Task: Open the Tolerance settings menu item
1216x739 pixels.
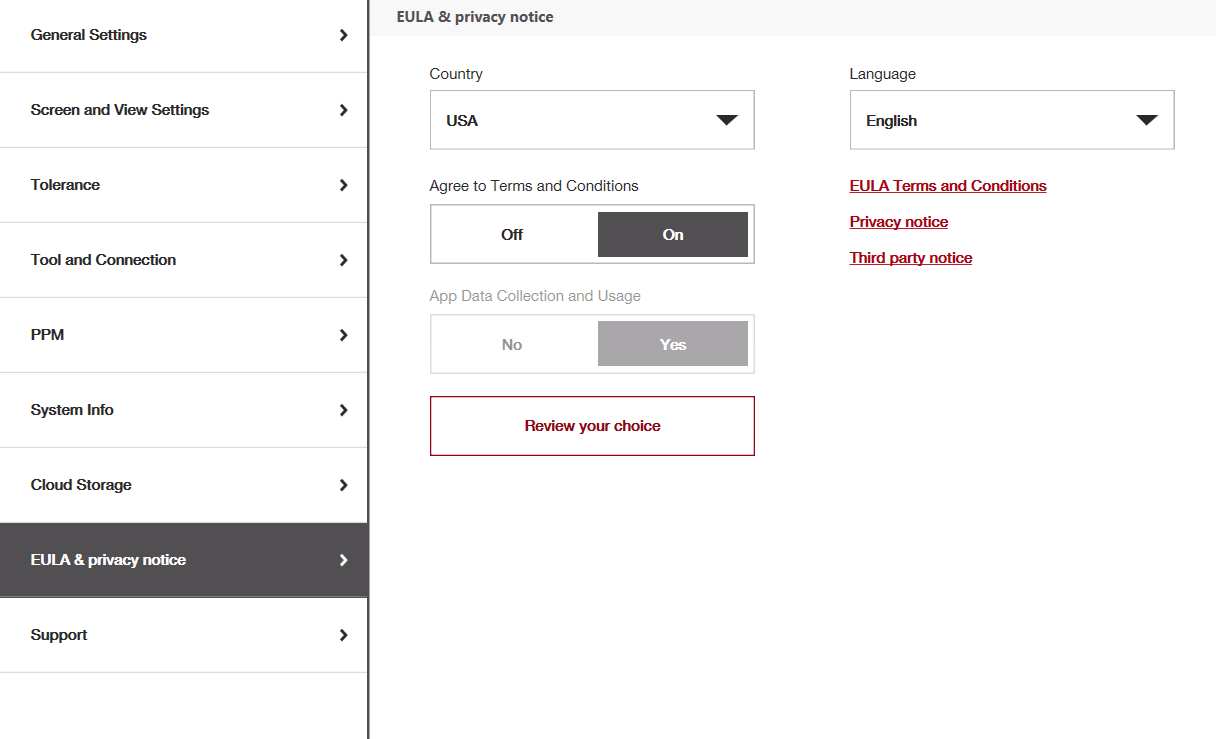Action: [66, 185]
